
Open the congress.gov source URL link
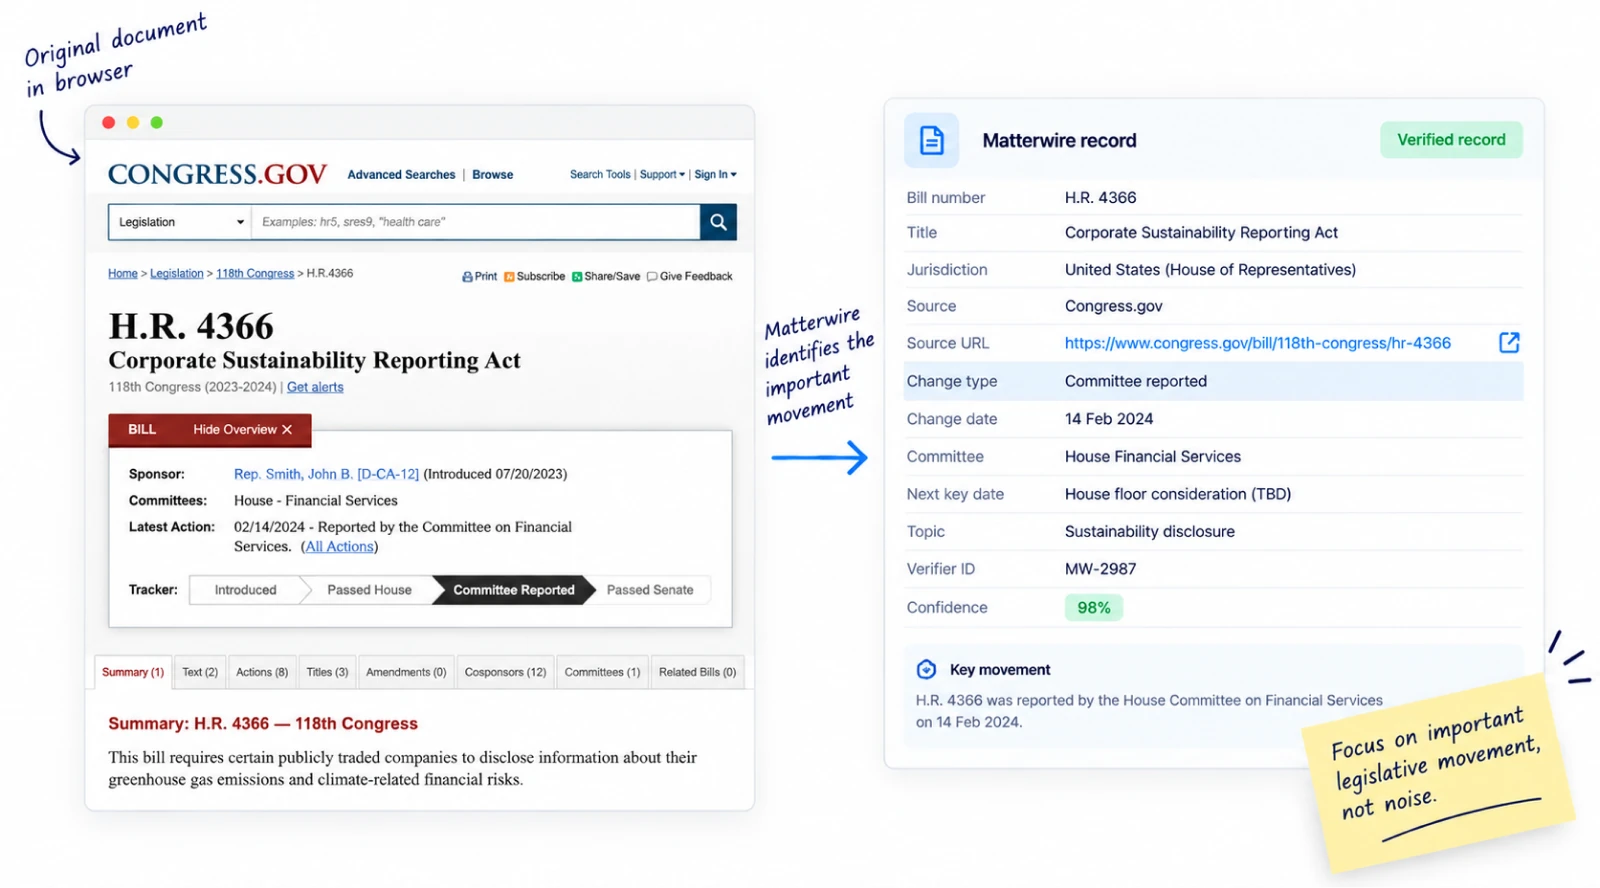[1257, 344]
